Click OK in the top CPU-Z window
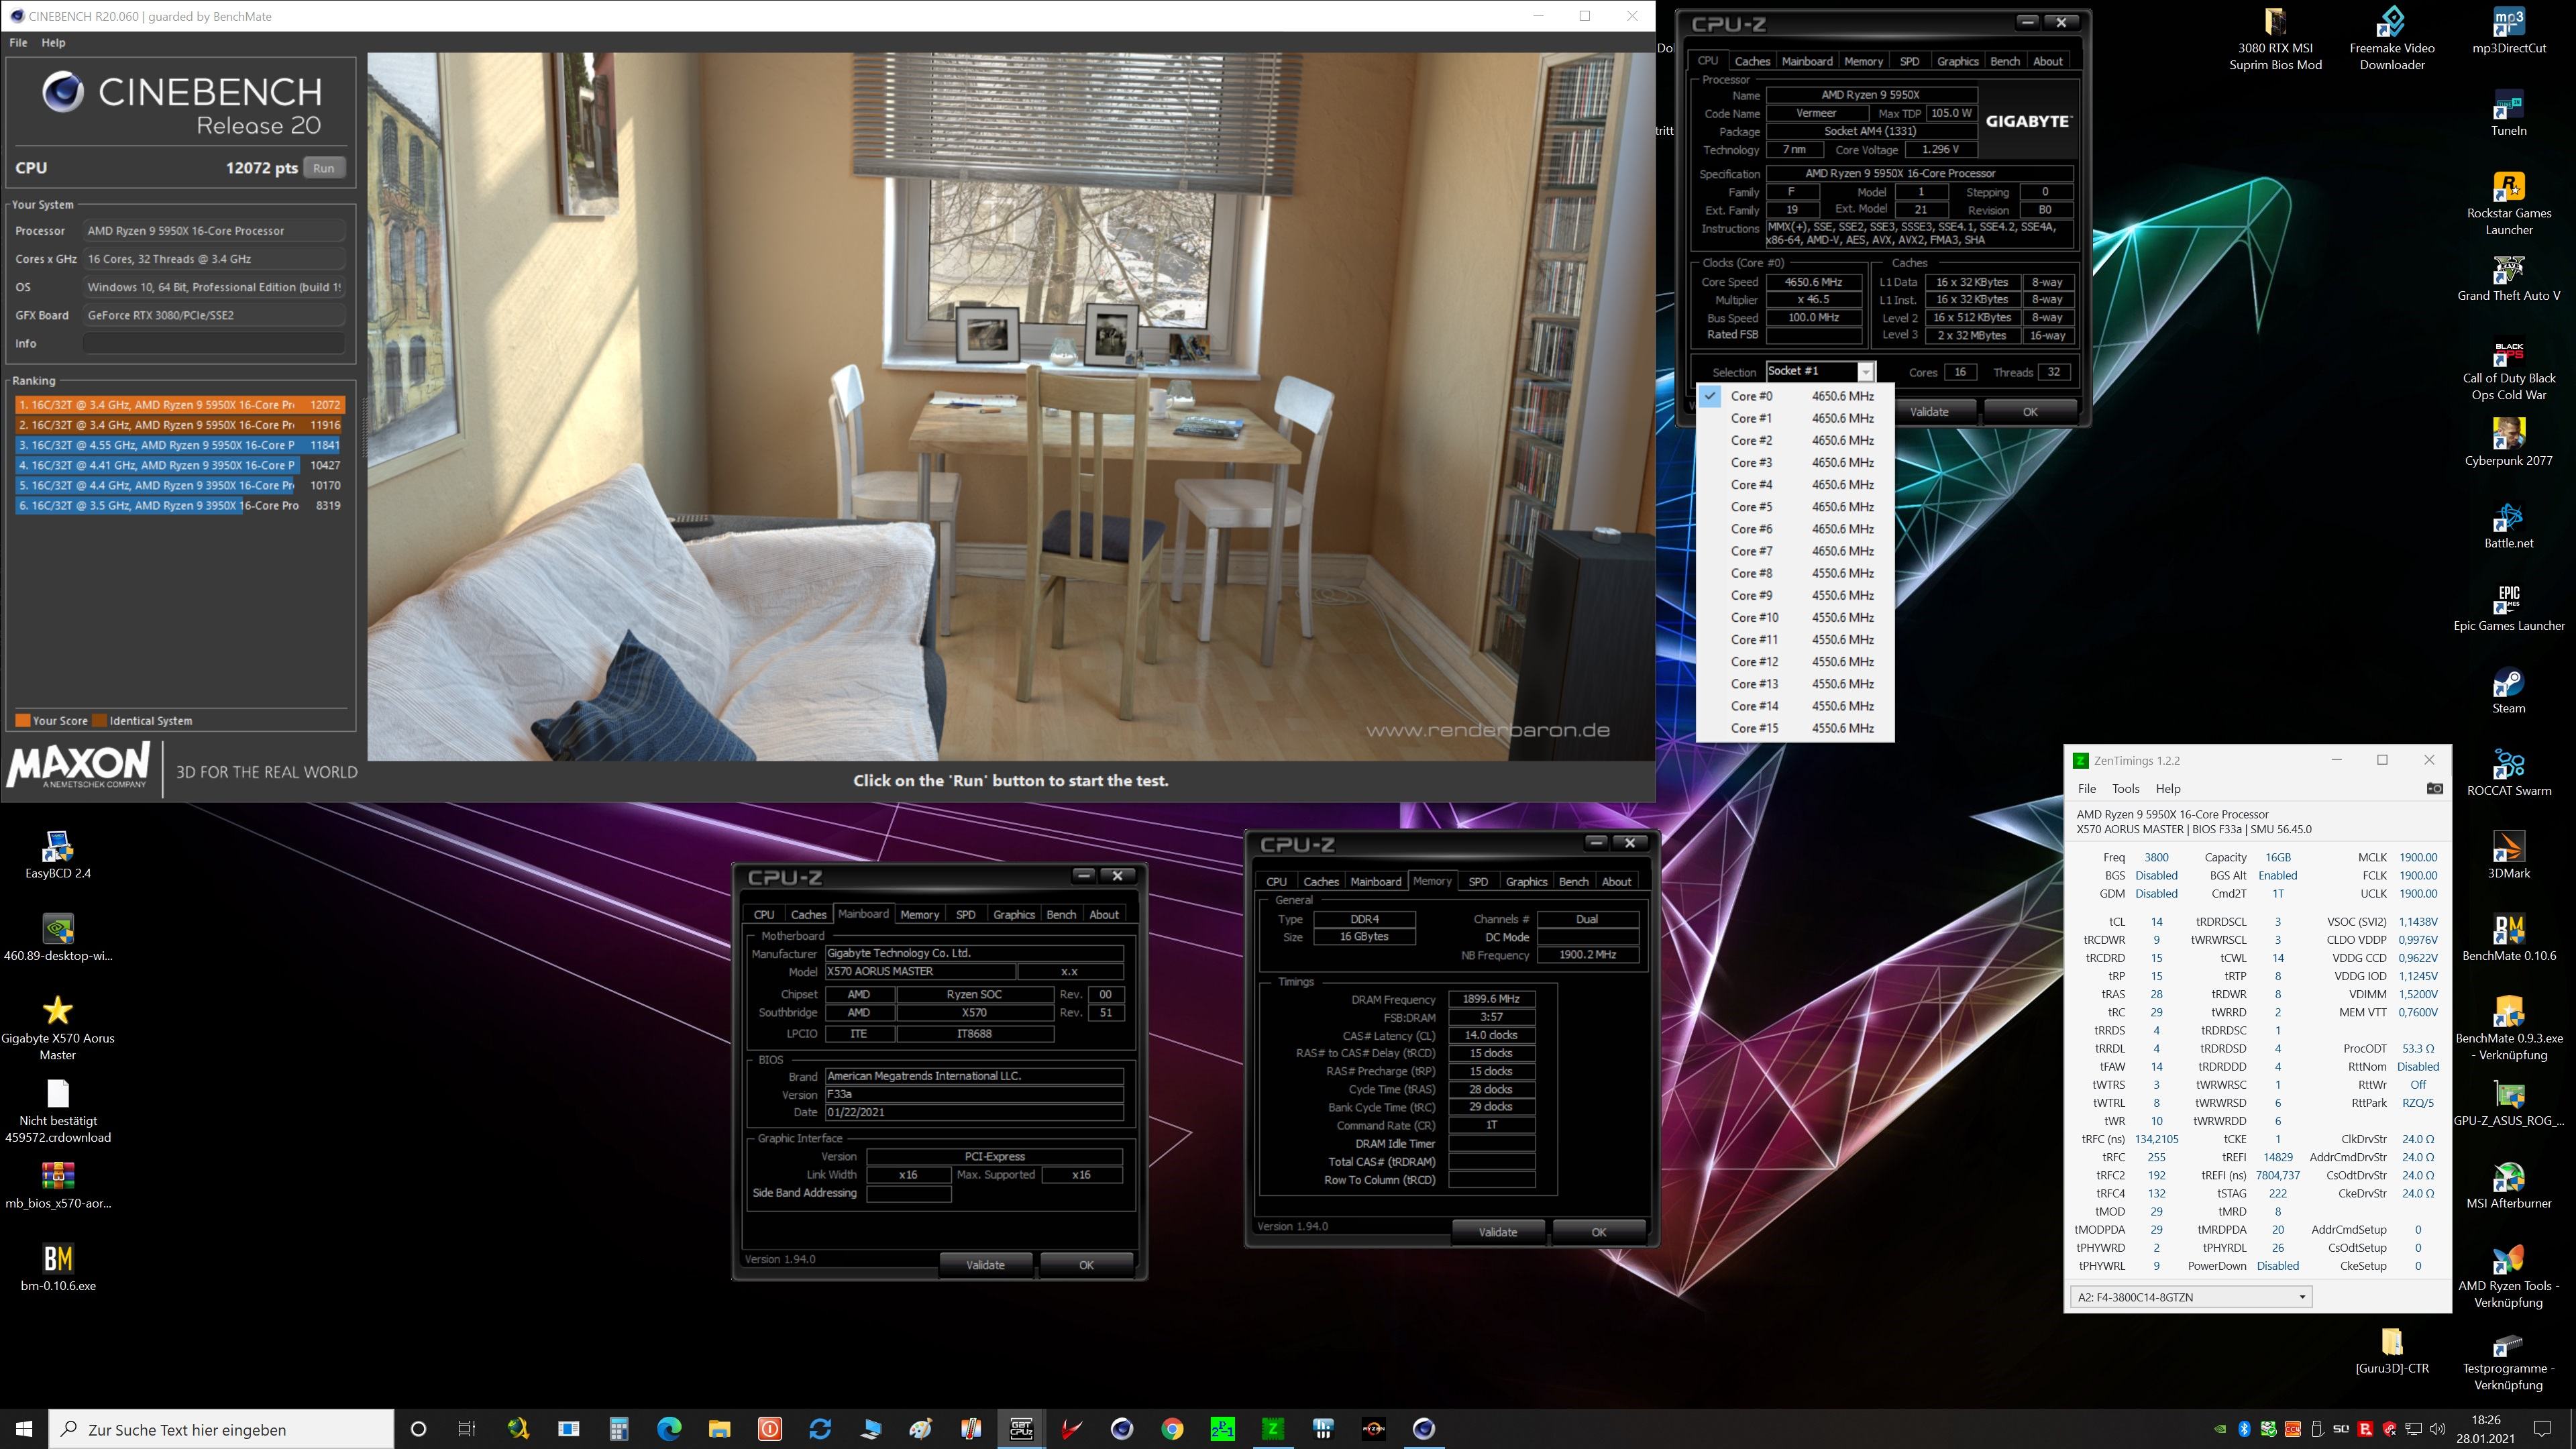The width and height of the screenshot is (2576, 1449). (x=2030, y=411)
